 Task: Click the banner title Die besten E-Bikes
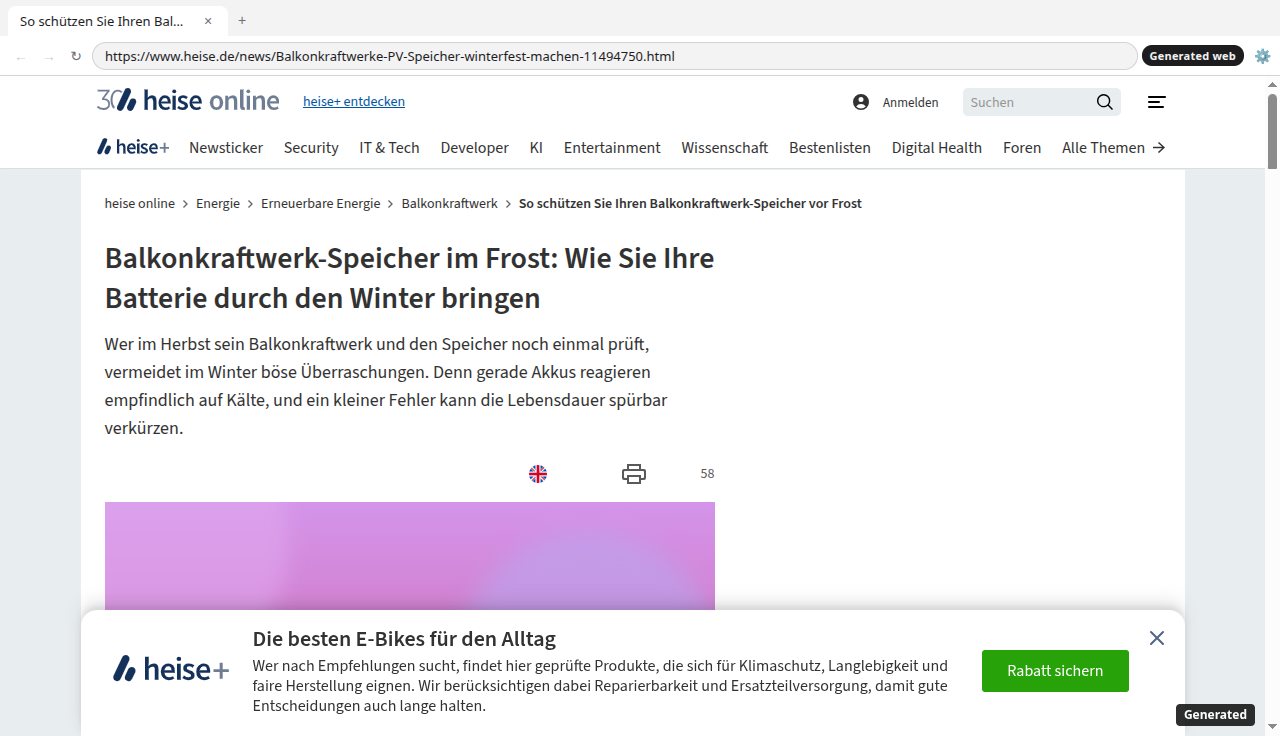(404, 639)
